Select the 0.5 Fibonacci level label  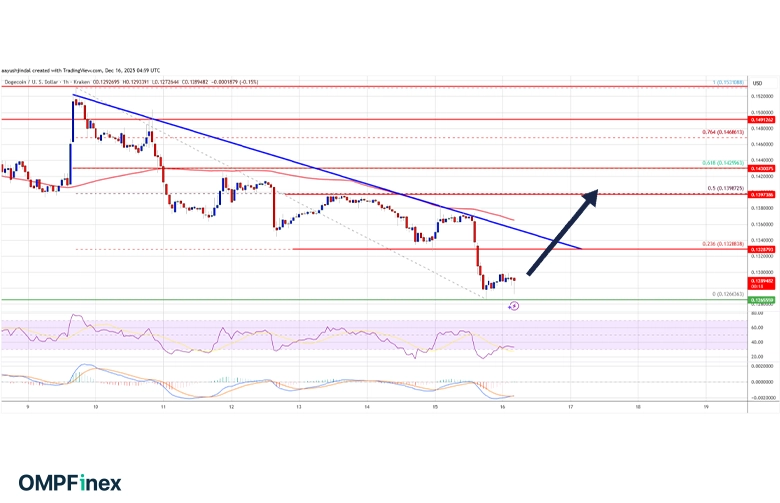pyautogui.click(x=725, y=187)
